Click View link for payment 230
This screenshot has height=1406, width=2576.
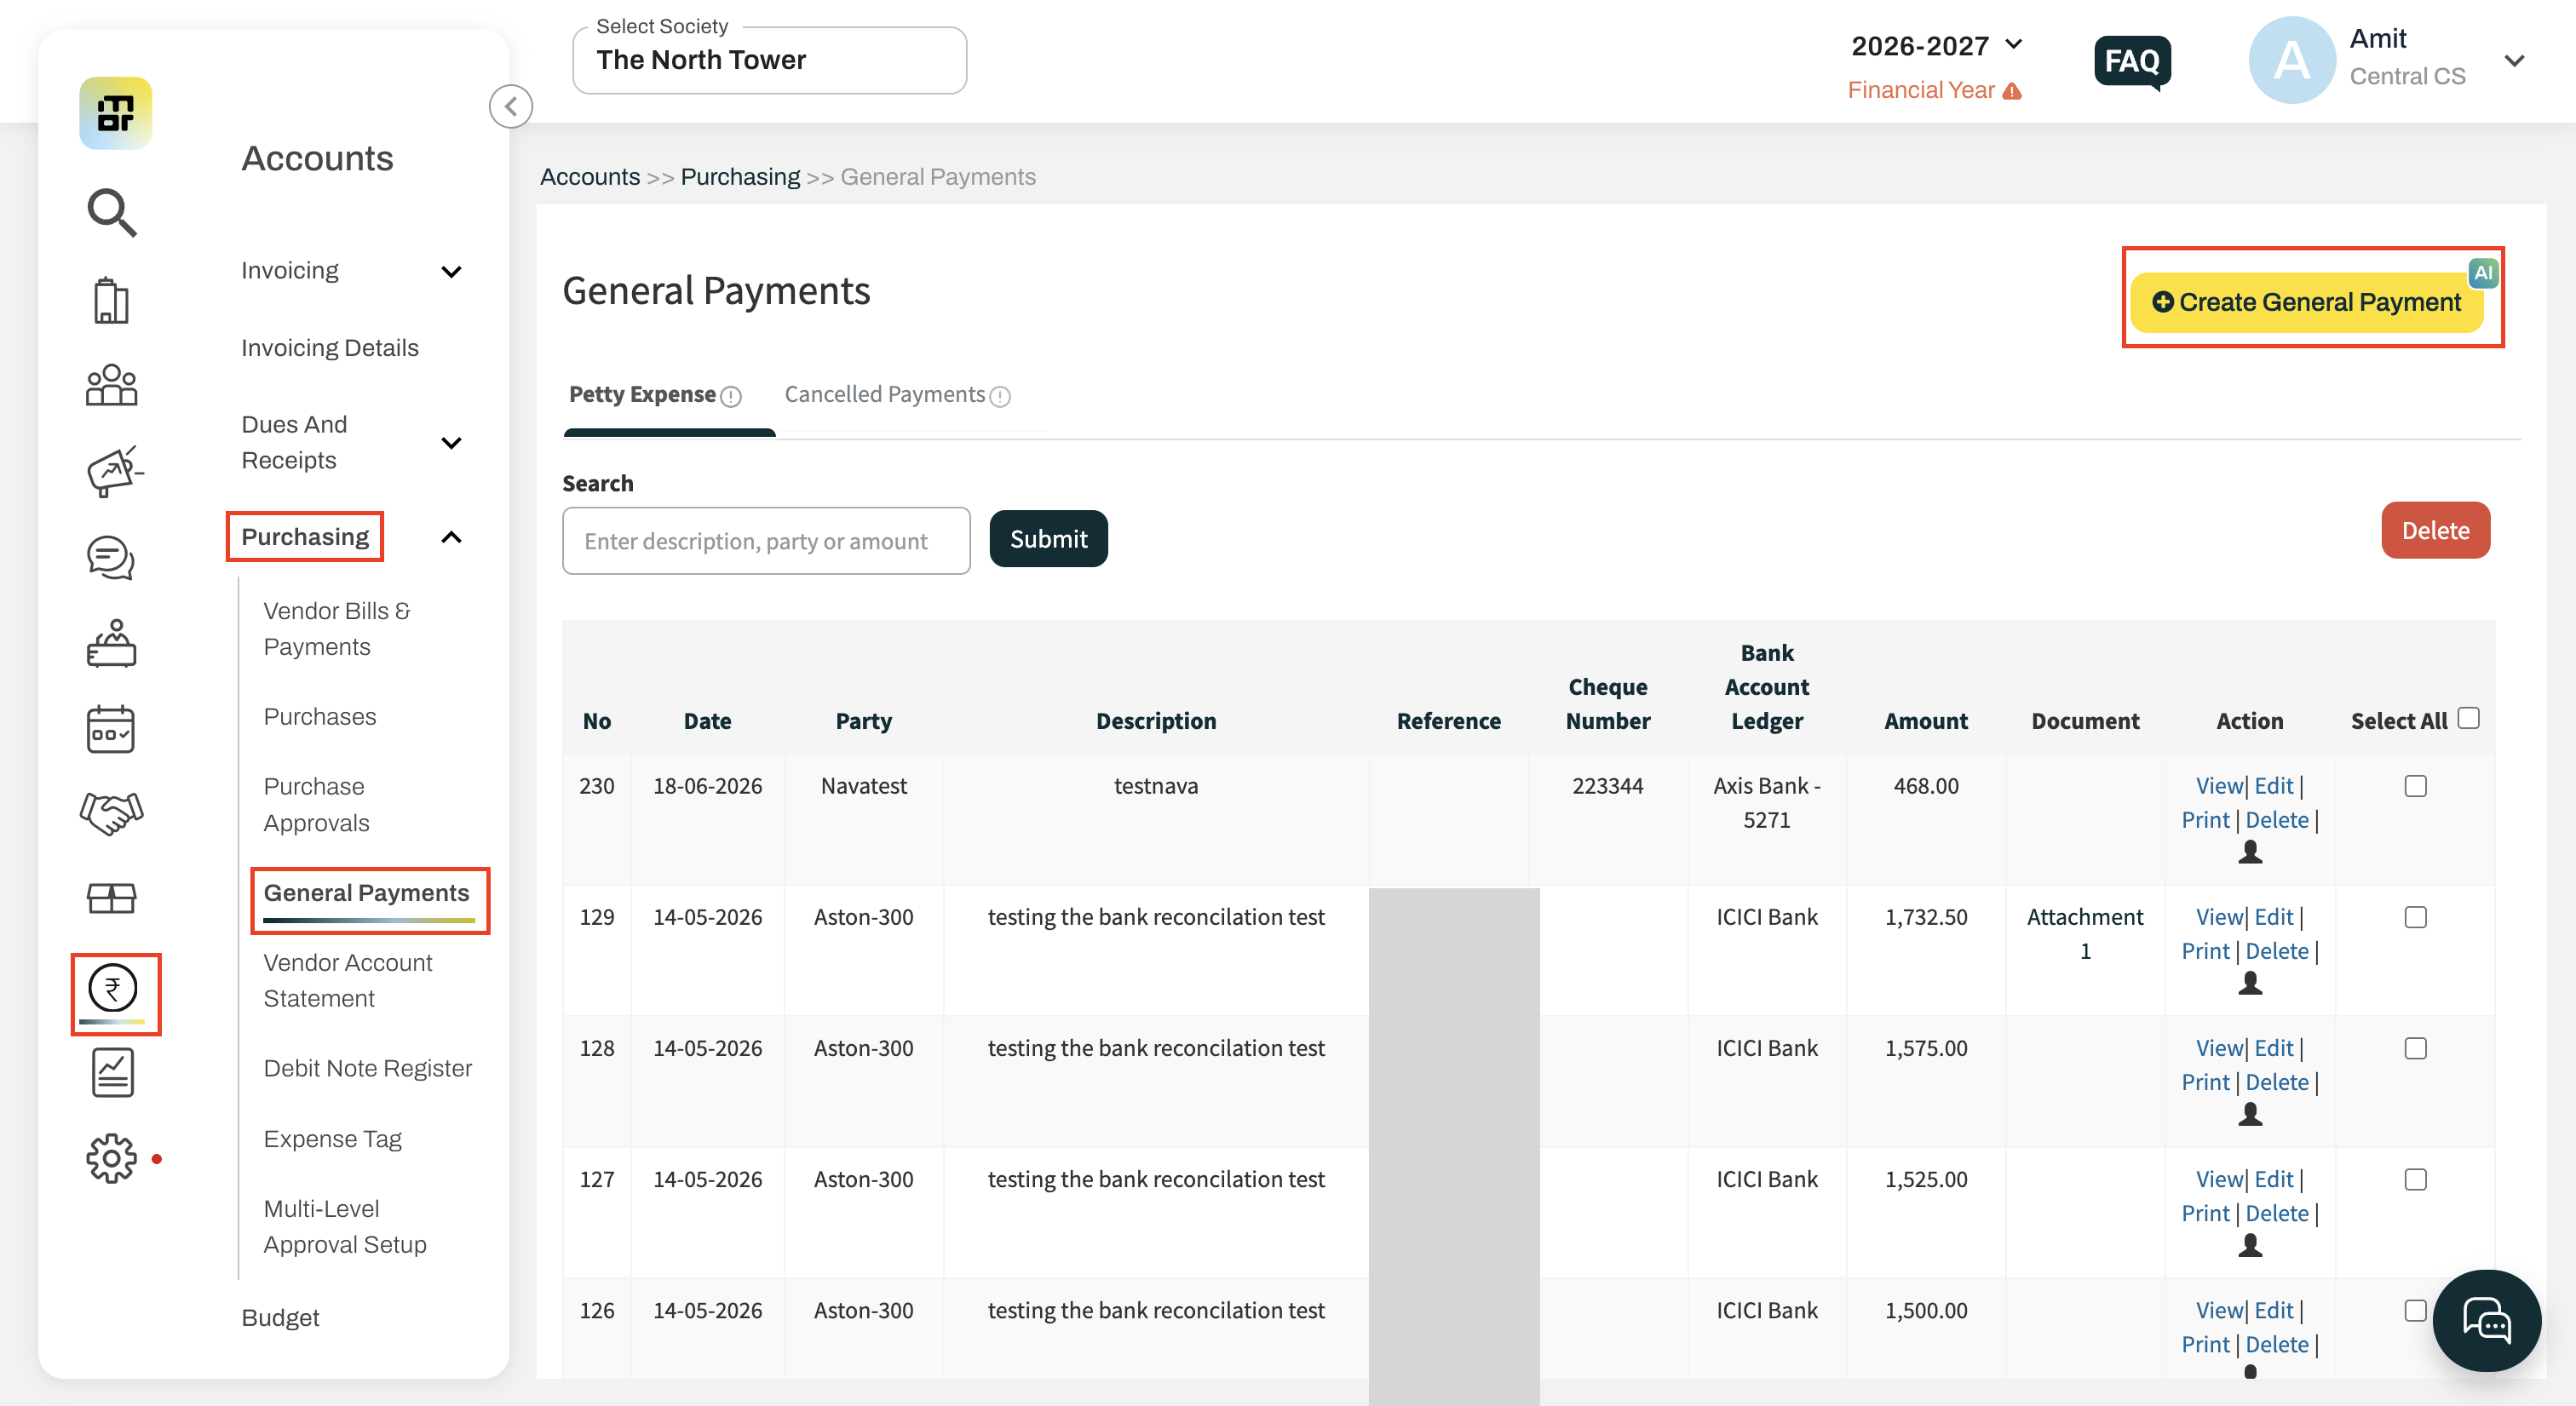tap(2219, 786)
